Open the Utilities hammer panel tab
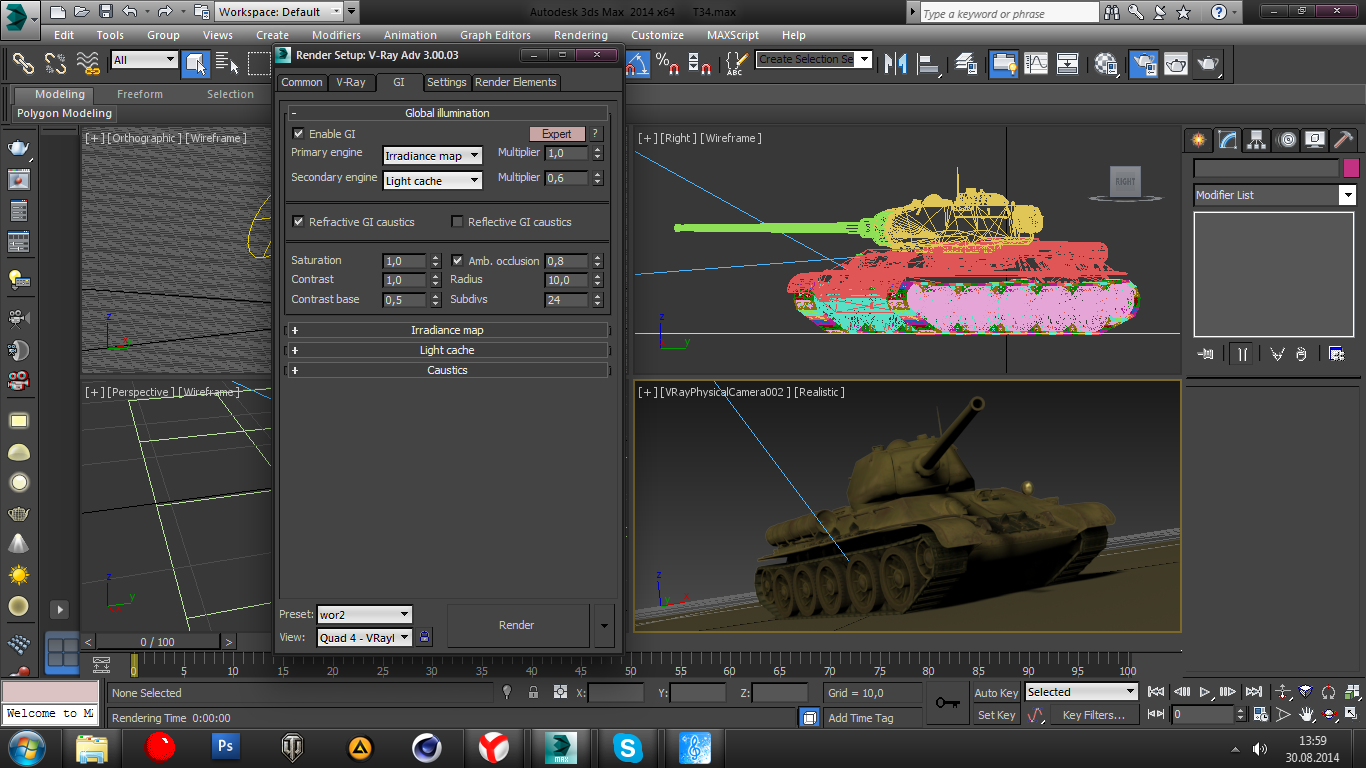This screenshot has height=768, width=1366. tap(1344, 140)
